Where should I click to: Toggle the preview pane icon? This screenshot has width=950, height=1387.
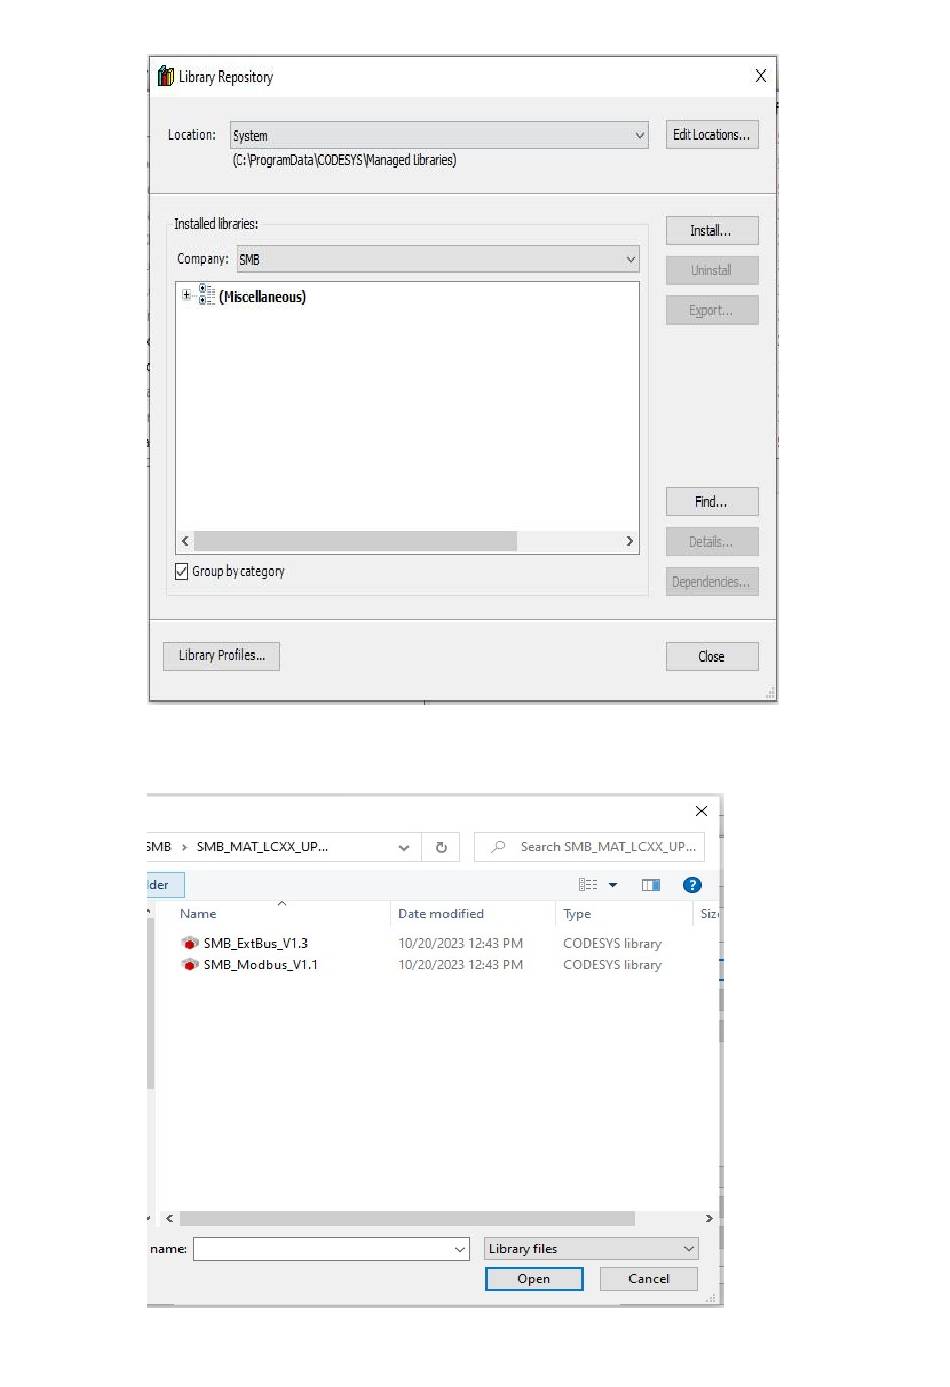click(x=651, y=885)
